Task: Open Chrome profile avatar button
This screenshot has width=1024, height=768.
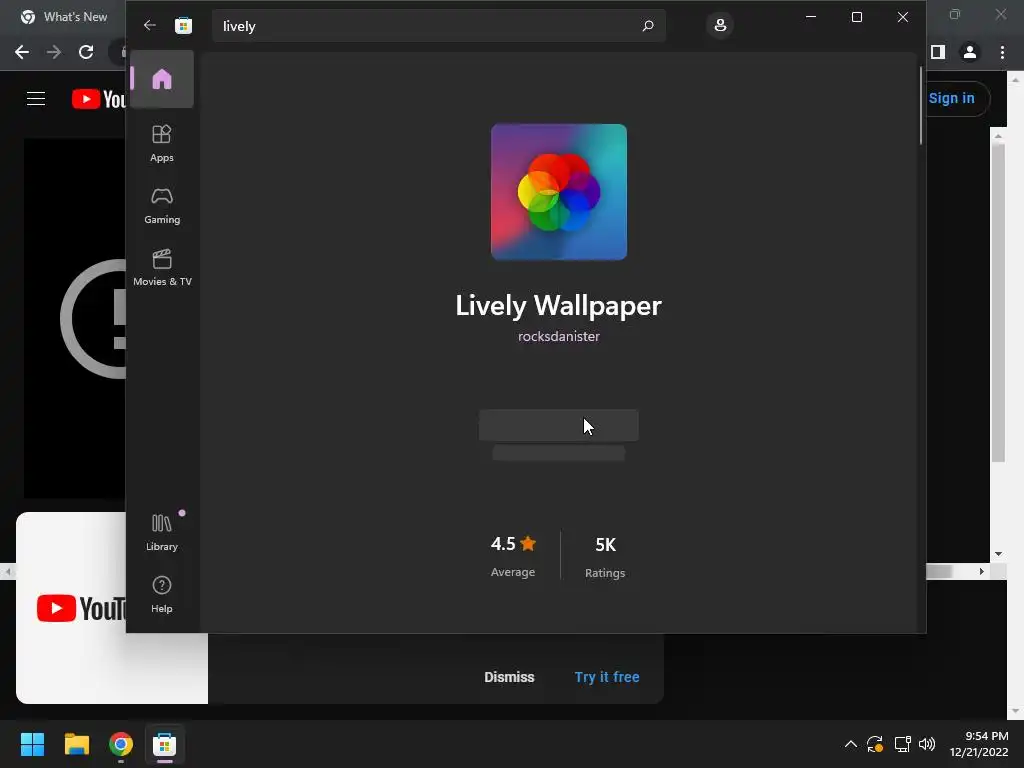Action: click(x=970, y=52)
